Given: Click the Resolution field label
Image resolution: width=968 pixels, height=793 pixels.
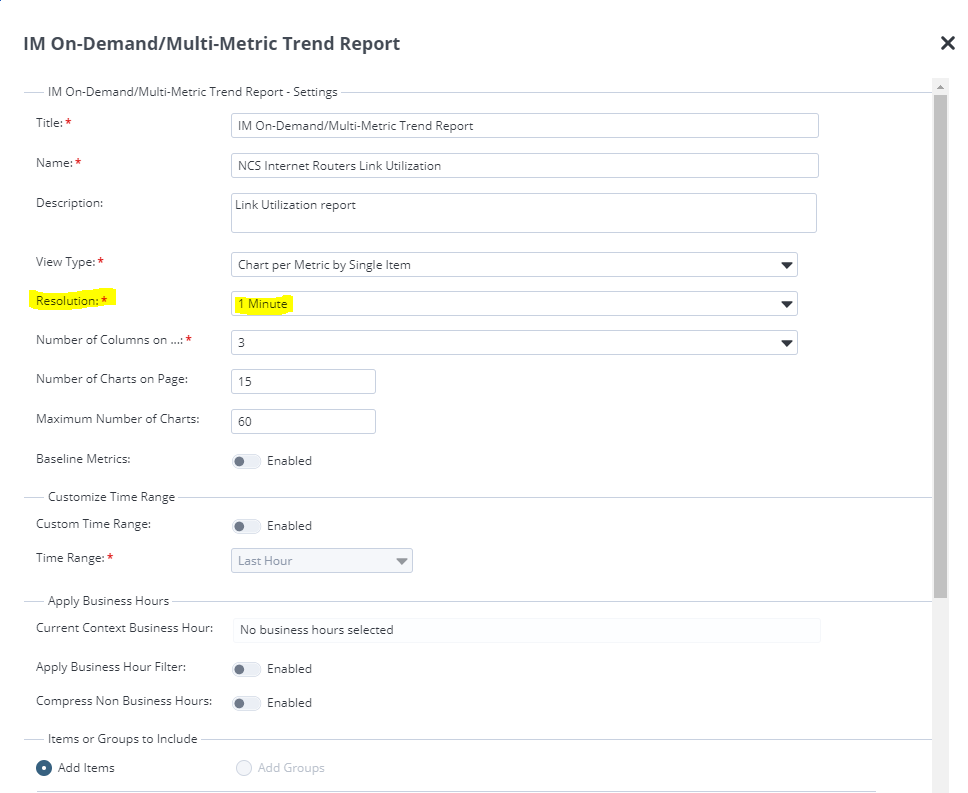Looking at the screenshot, I should (x=69, y=300).
